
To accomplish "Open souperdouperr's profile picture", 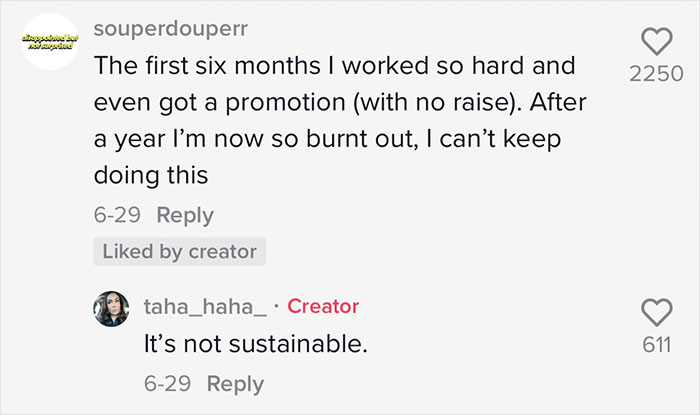I will pyautogui.click(x=50, y=42).
